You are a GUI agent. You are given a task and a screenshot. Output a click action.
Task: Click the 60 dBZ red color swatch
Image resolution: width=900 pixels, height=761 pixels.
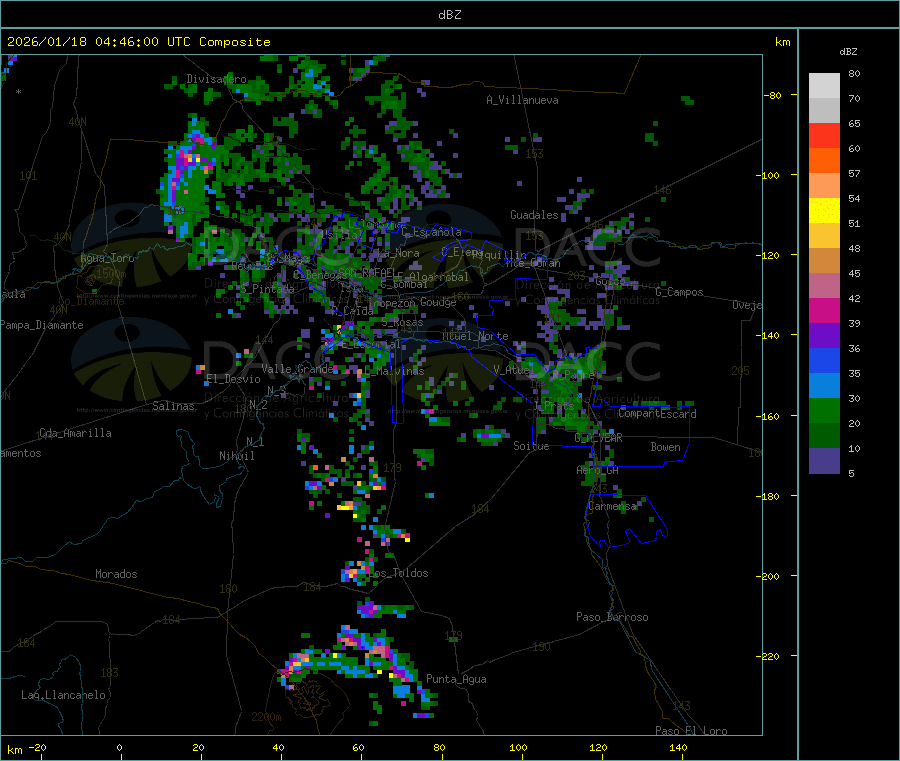point(824,136)
